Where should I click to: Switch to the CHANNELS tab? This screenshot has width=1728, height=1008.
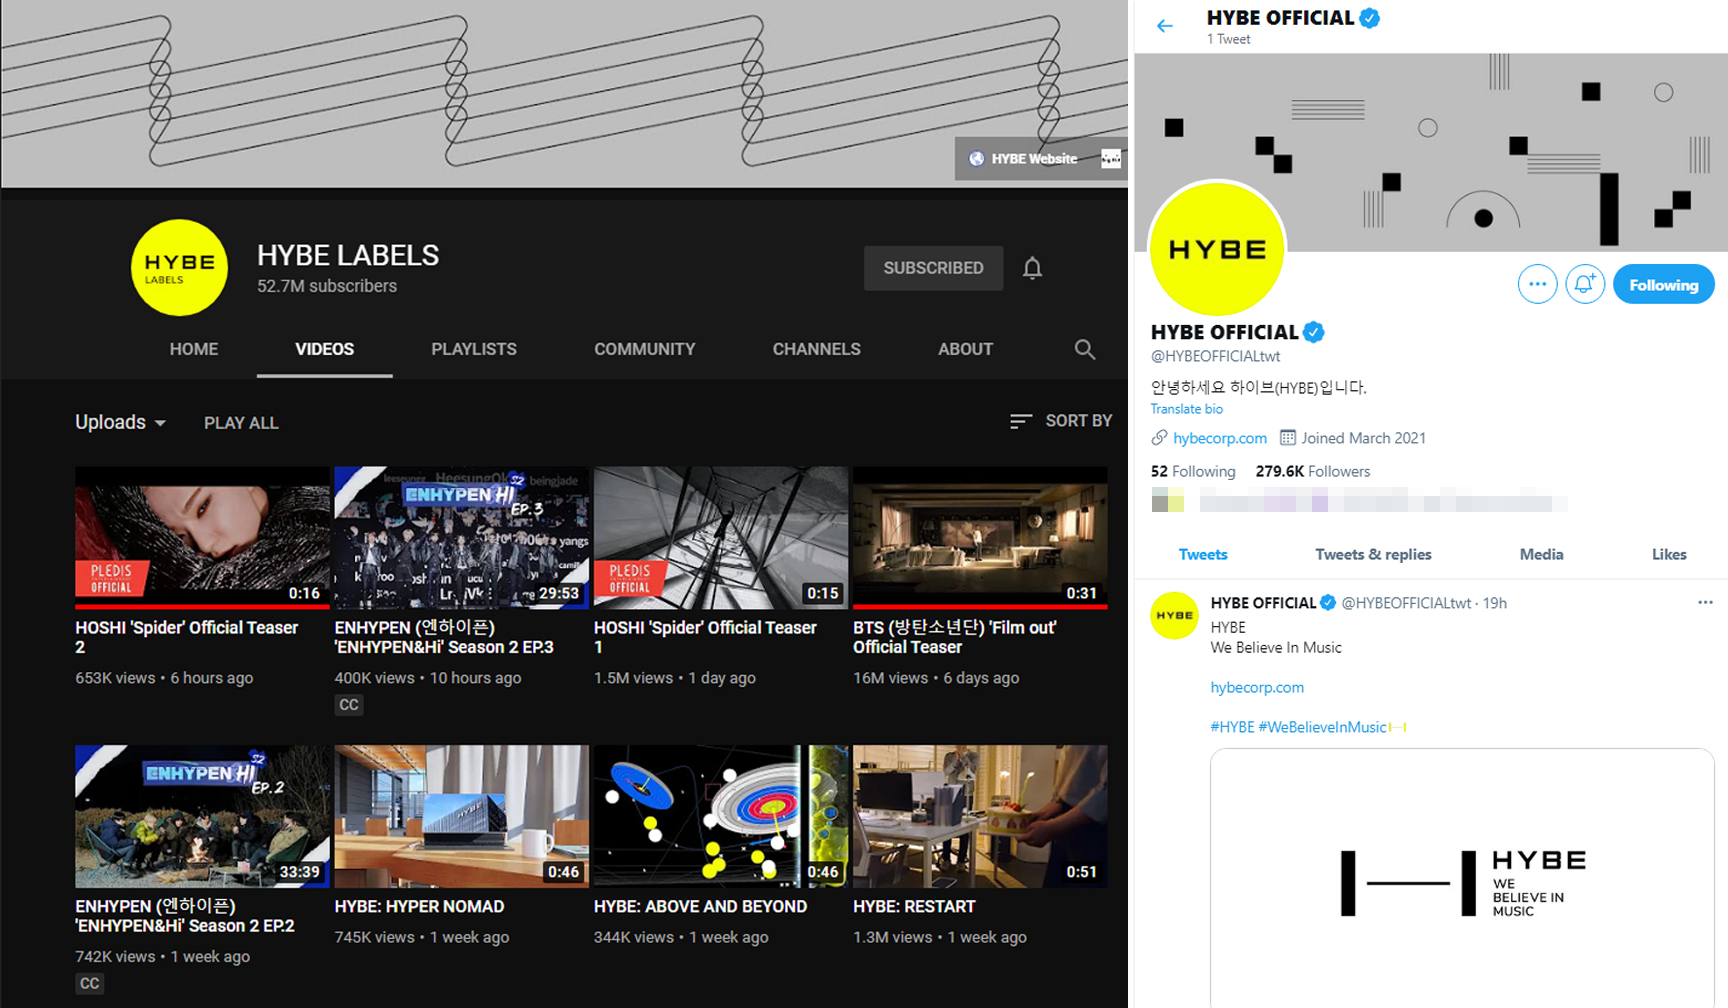(816, 349)
